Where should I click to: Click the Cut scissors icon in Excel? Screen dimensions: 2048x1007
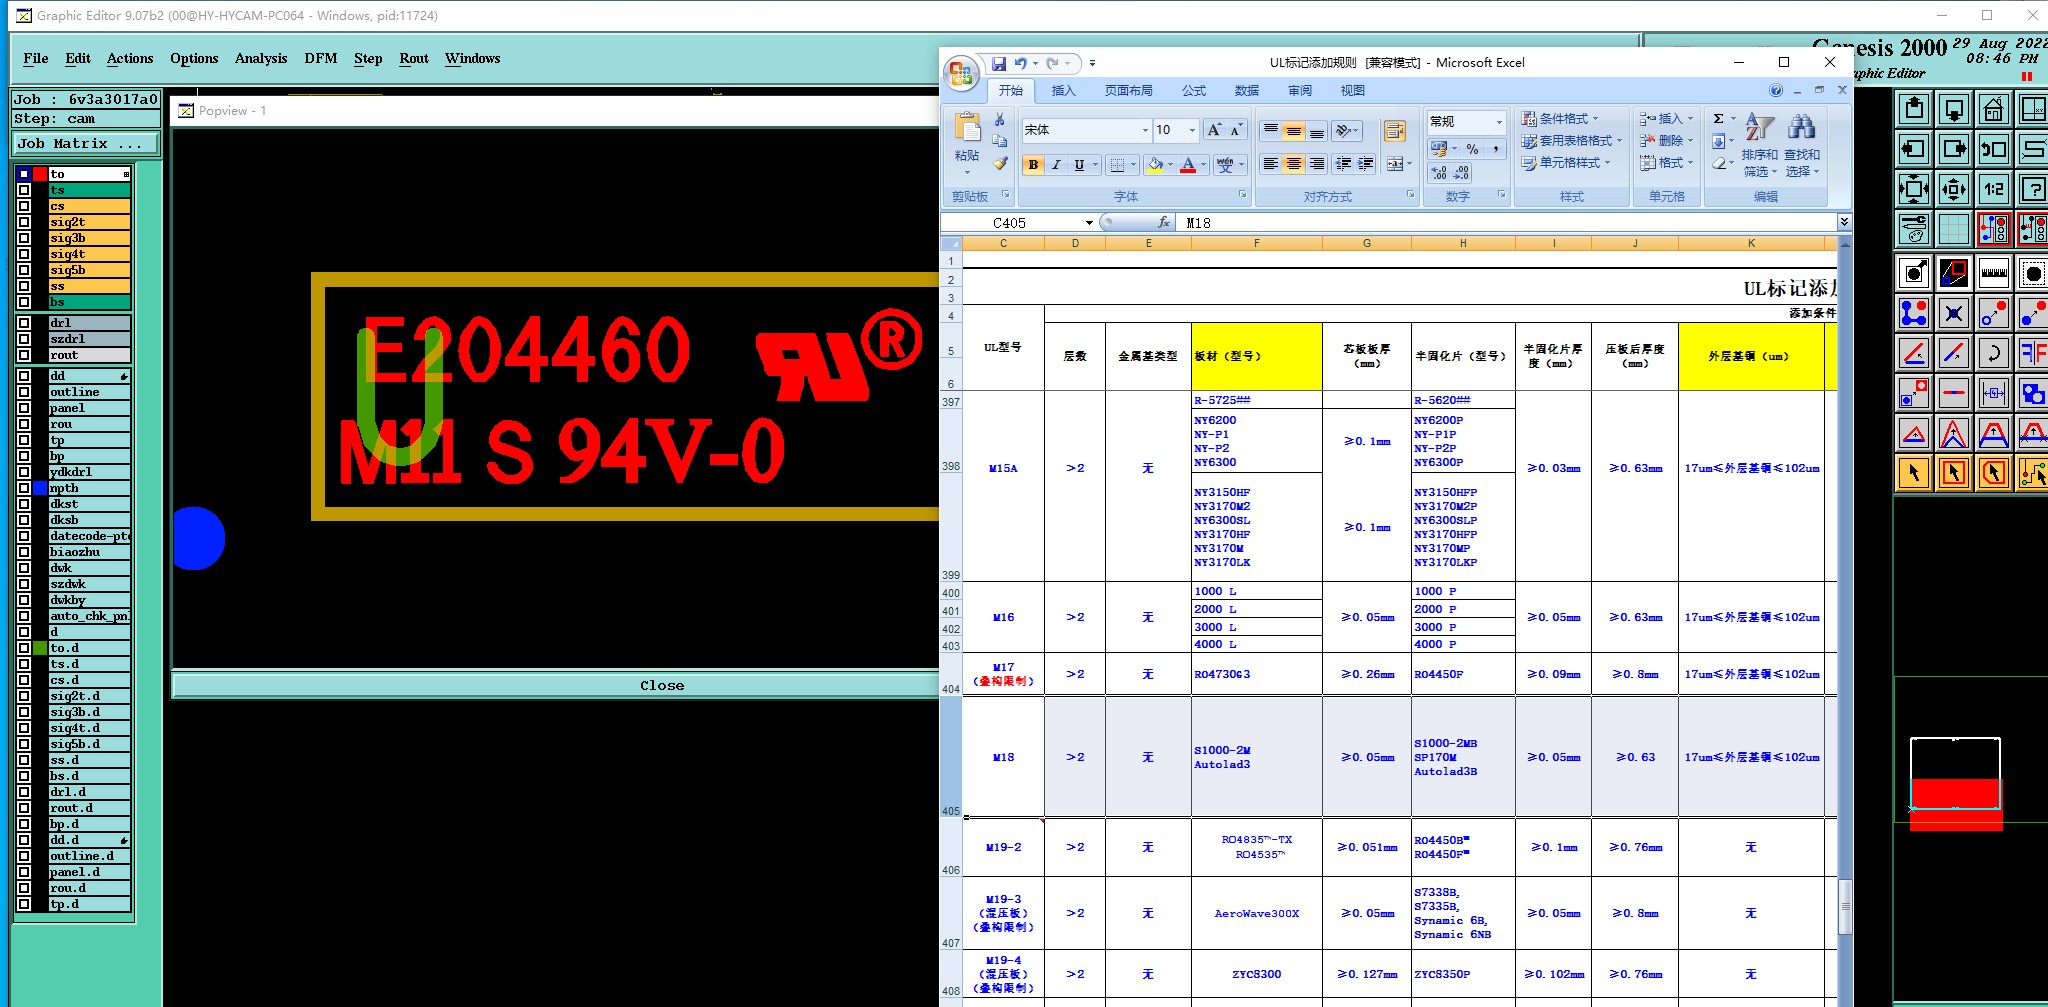(999, 119)
